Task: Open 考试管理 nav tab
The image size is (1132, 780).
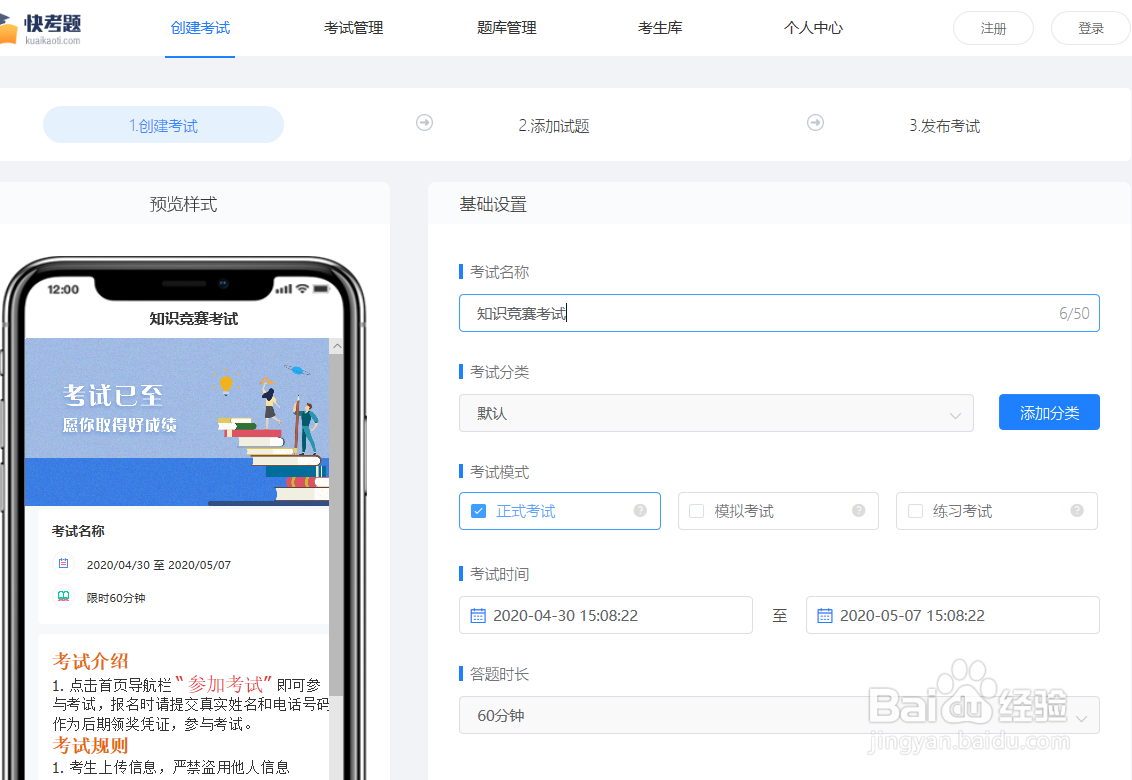Action: point(353,28)
